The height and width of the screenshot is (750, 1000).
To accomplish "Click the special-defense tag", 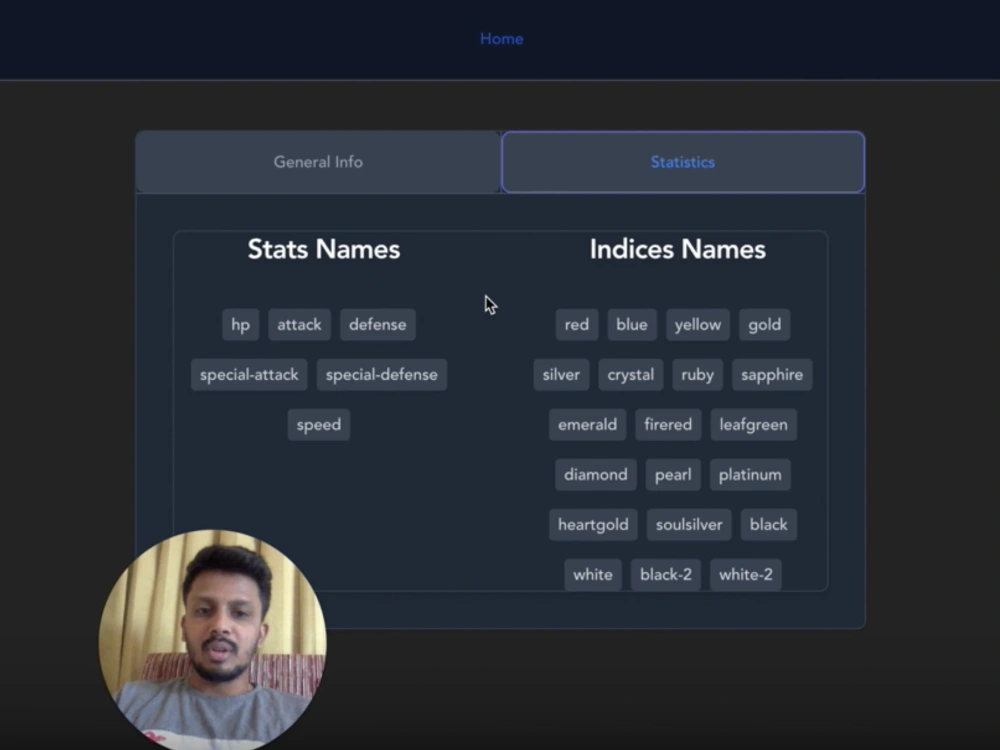I will (x=381, y=374).
